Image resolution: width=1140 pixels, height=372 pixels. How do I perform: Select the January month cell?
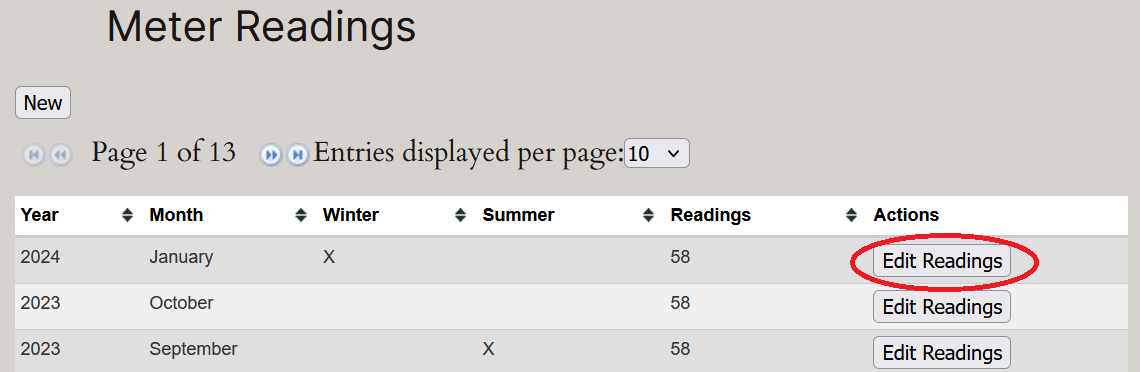pos(181,257)
